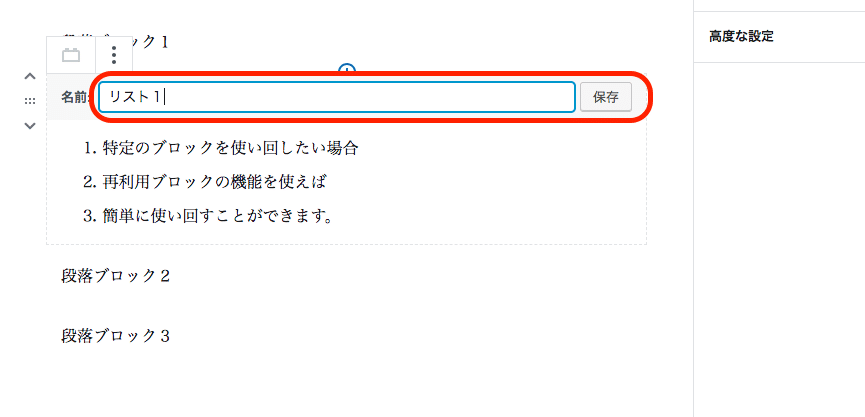Click the blue insert block plus icon
Viewport: 865px width, 417px height.
pyautogui.click(x=346, y=69)
